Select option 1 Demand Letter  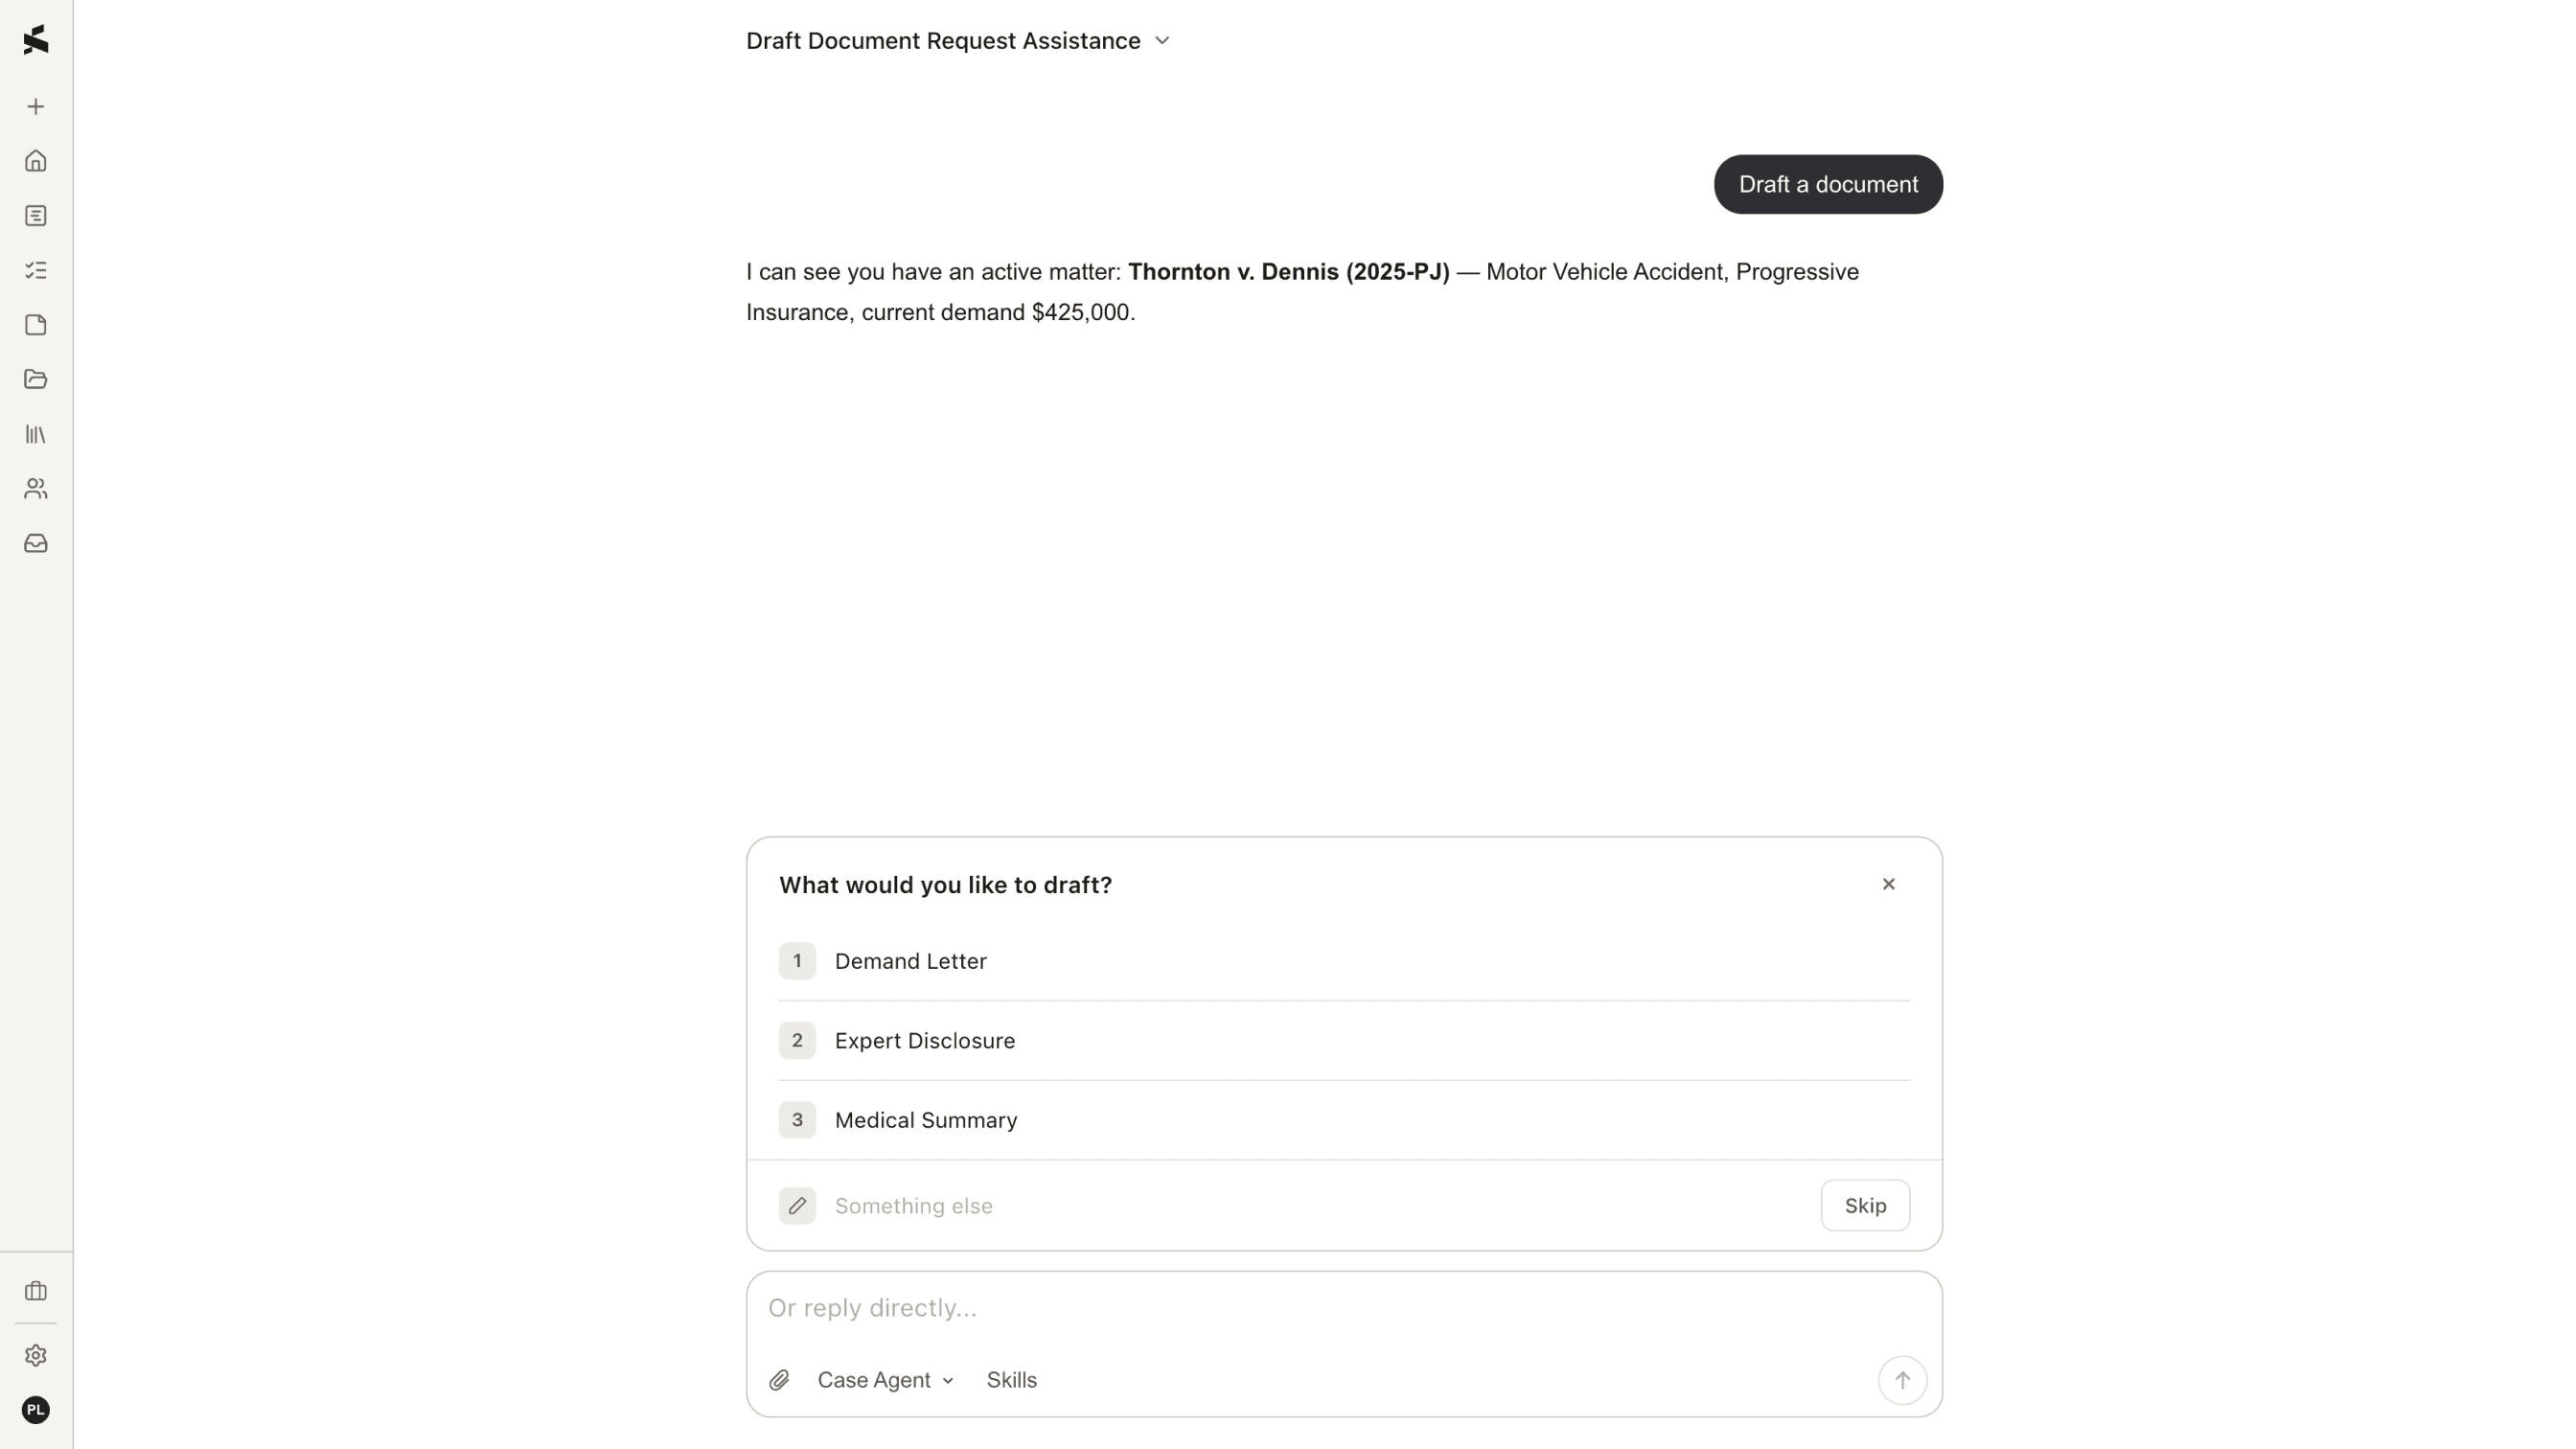click(x=1344, y=961)
